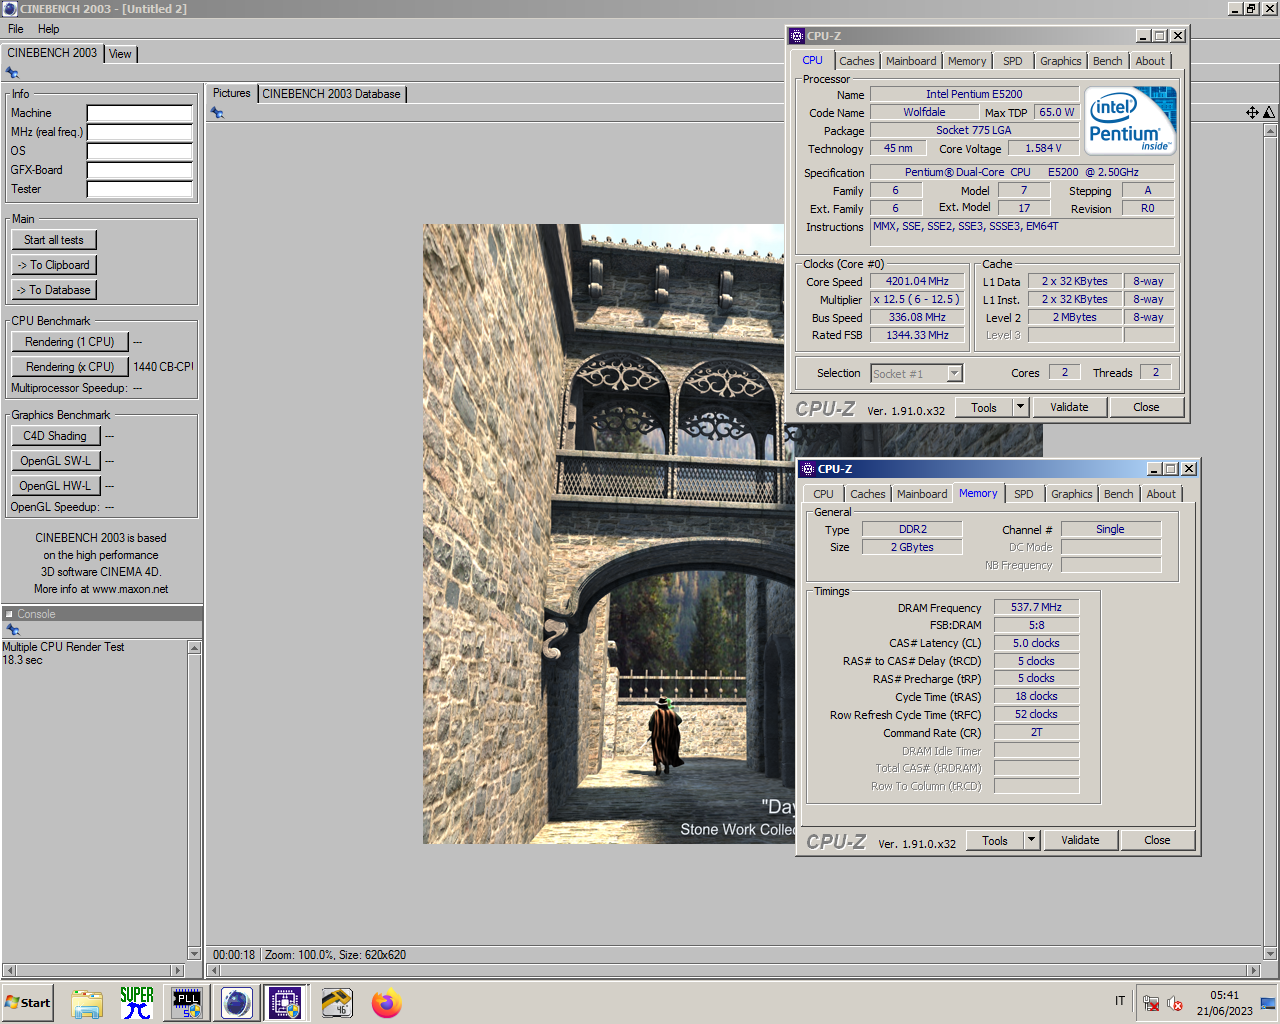This screenshot has height=1024, width=1280.
Task: Click the Machine input field
Action: 139,113
